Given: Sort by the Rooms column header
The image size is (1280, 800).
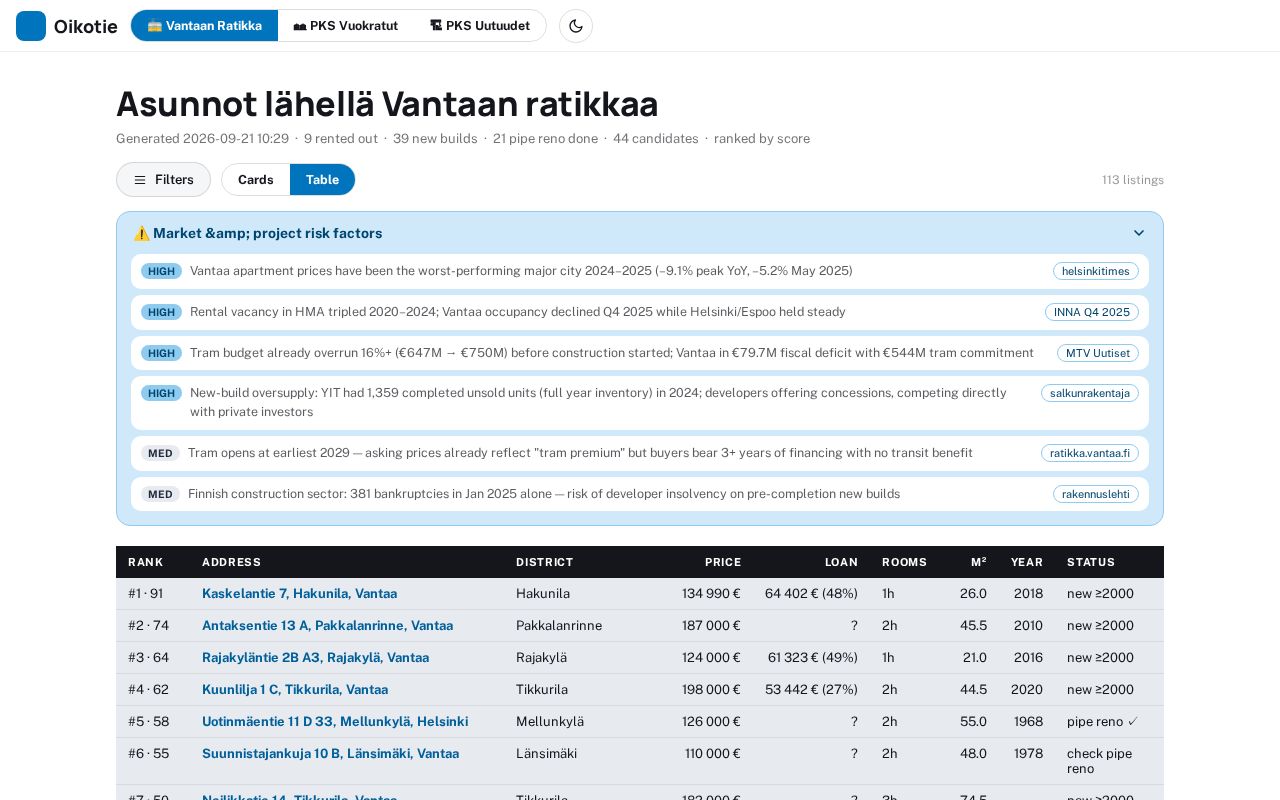Looking at the screenshot, I should 904,562.
